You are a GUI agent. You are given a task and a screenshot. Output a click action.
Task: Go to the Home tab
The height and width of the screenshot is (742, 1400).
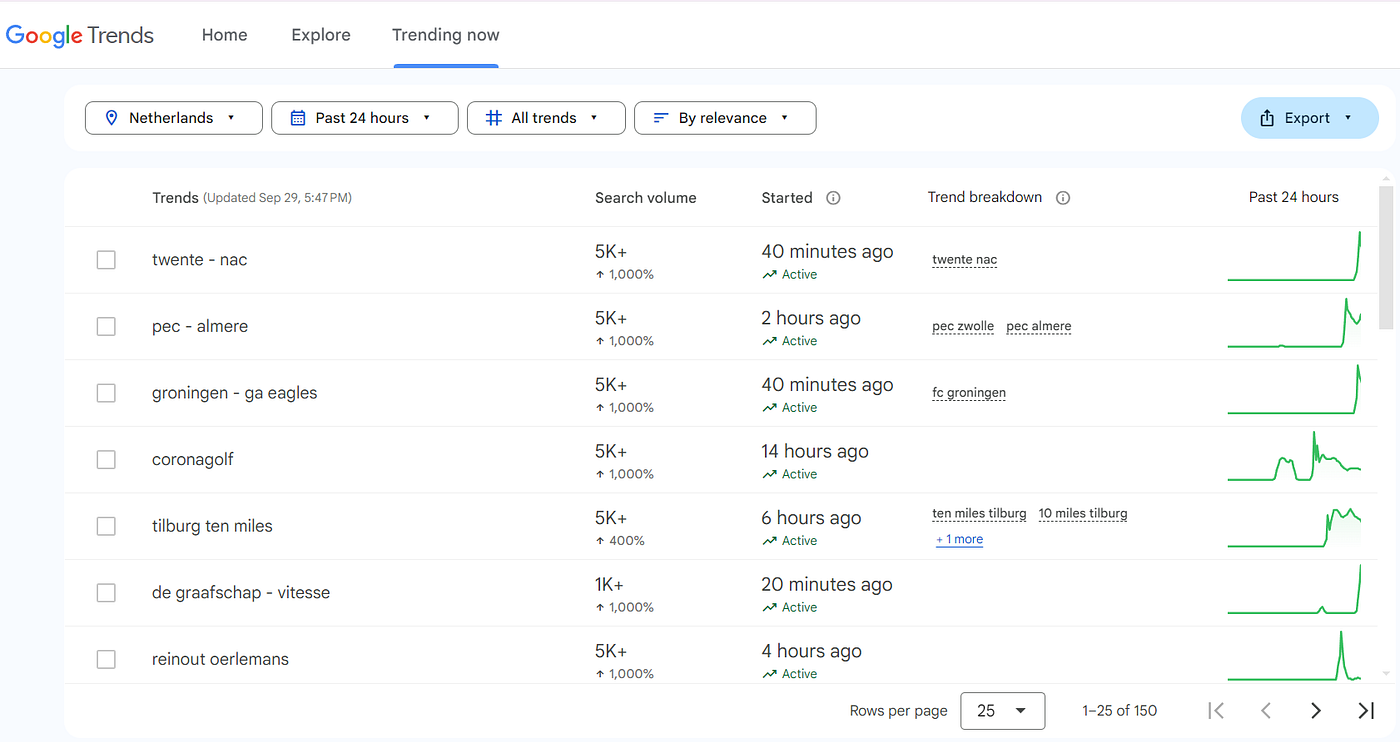[x=225, y=35]
